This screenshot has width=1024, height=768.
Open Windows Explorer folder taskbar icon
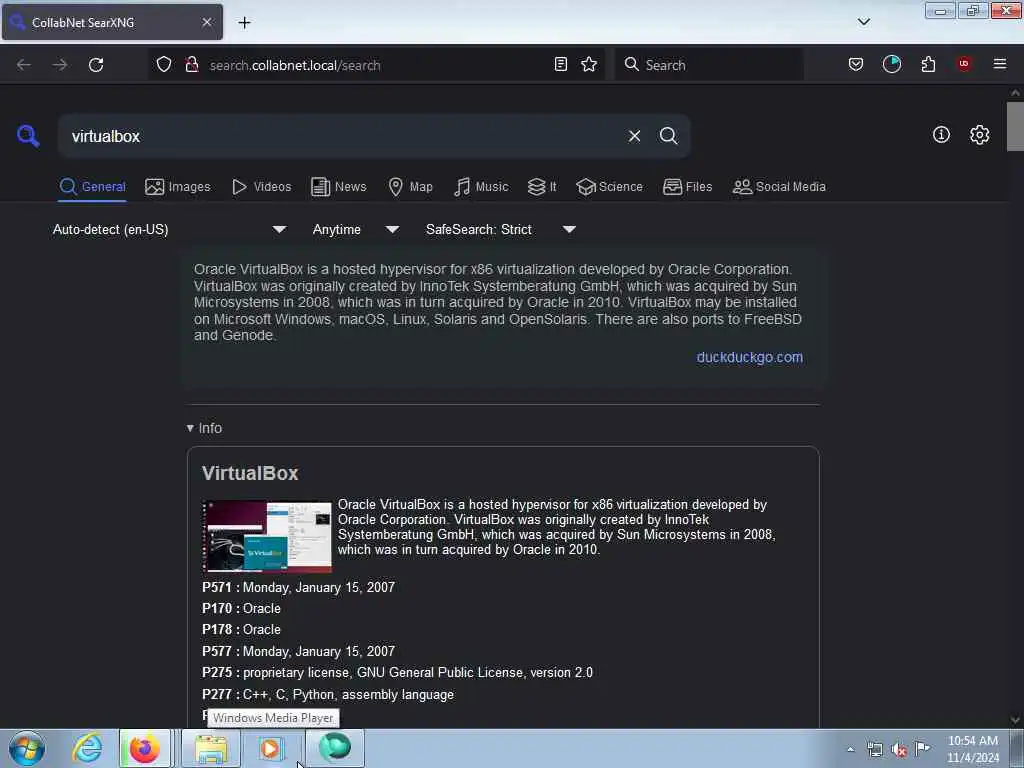click(x=210, y=748)
